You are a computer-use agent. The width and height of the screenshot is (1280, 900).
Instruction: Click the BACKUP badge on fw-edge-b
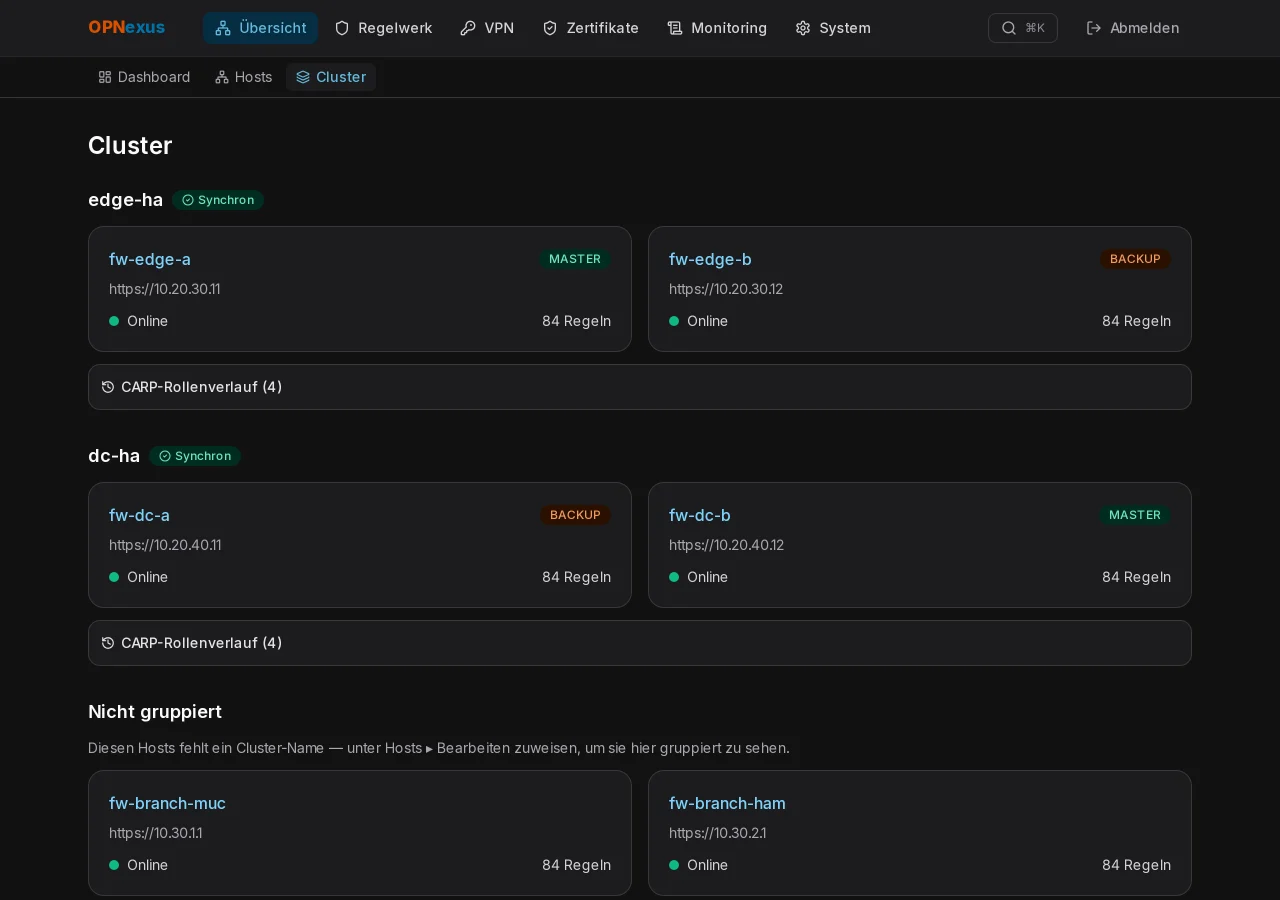pos(1135,259)
